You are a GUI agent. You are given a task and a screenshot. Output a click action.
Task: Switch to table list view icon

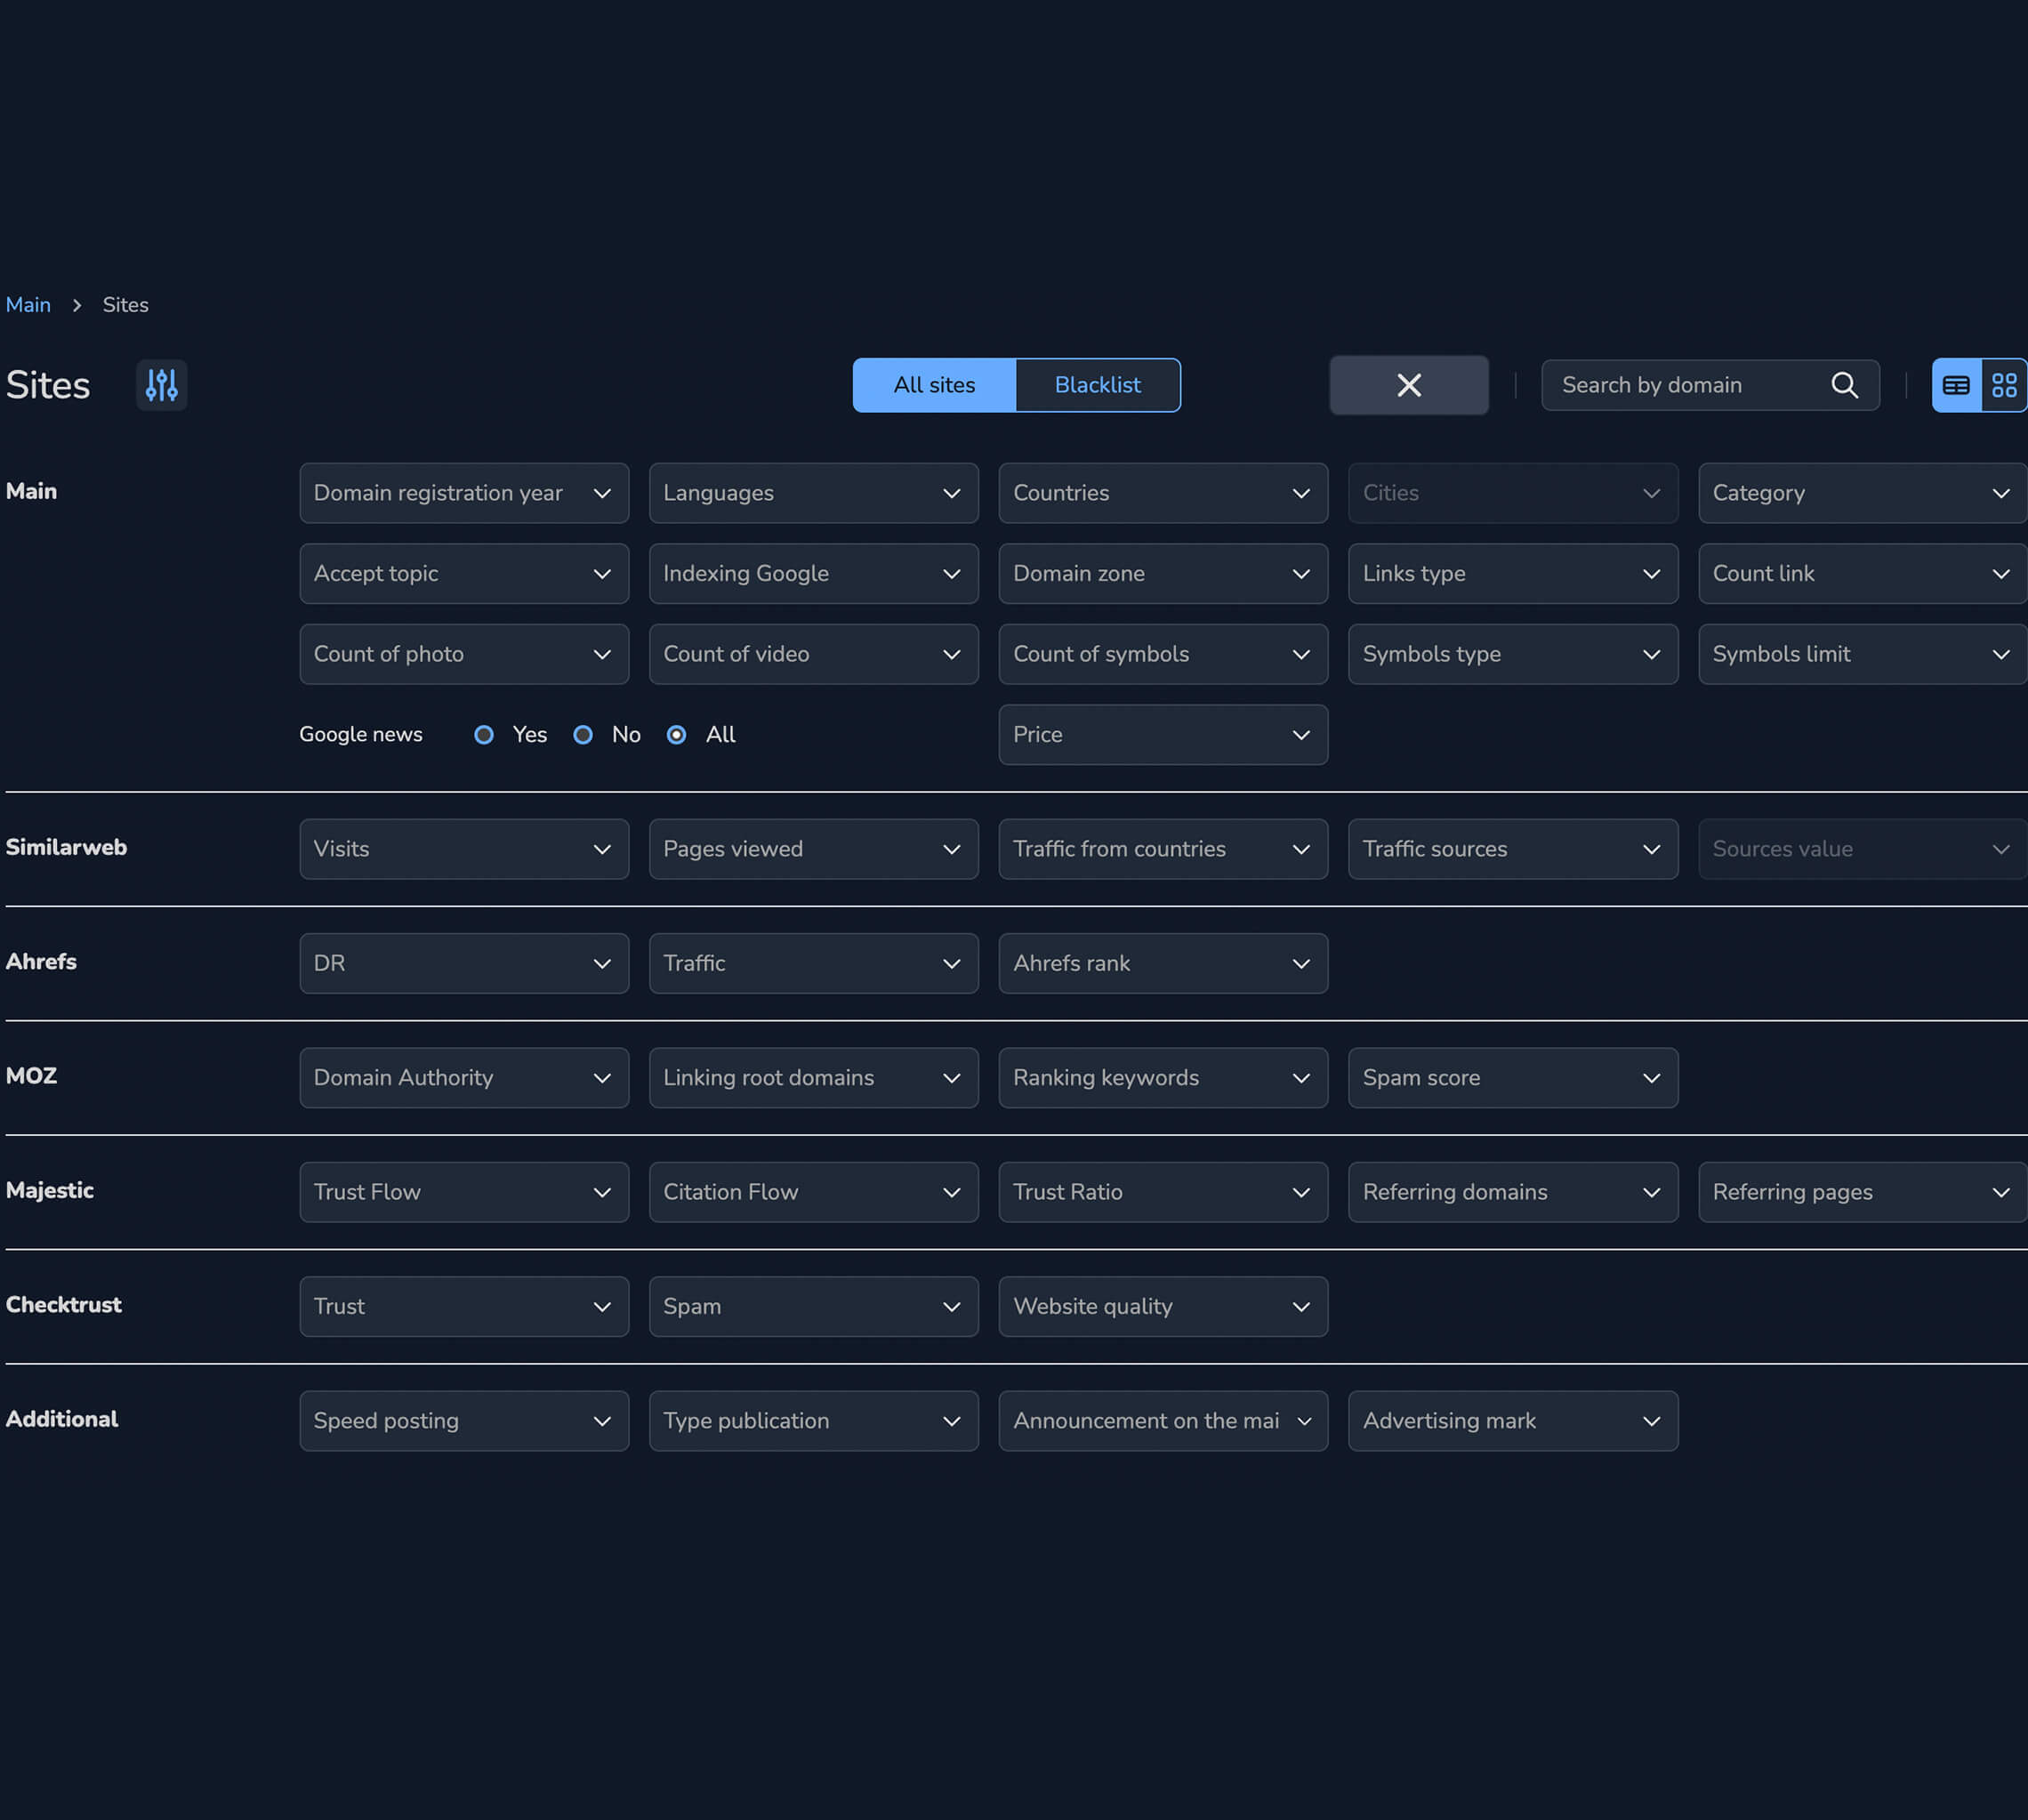click(1956, 385)
